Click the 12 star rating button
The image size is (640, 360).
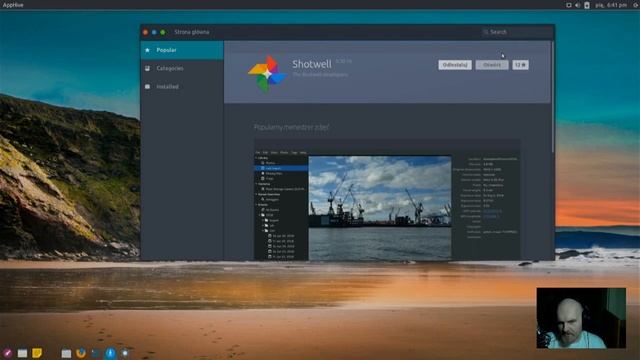tap(520, 65)
